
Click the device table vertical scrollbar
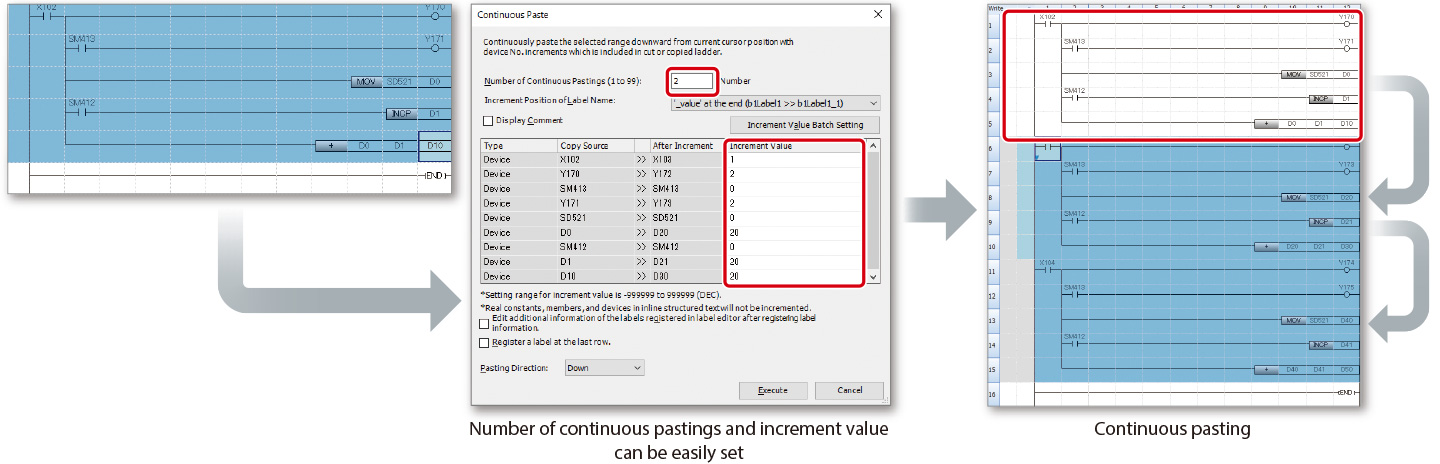click(x=874, y=210)
